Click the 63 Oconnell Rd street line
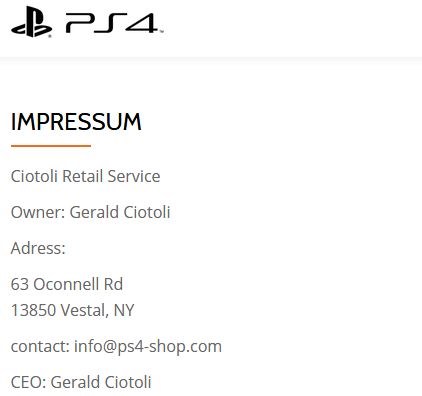The width and height of the screenshot is (422, 396). pos(67,284)
